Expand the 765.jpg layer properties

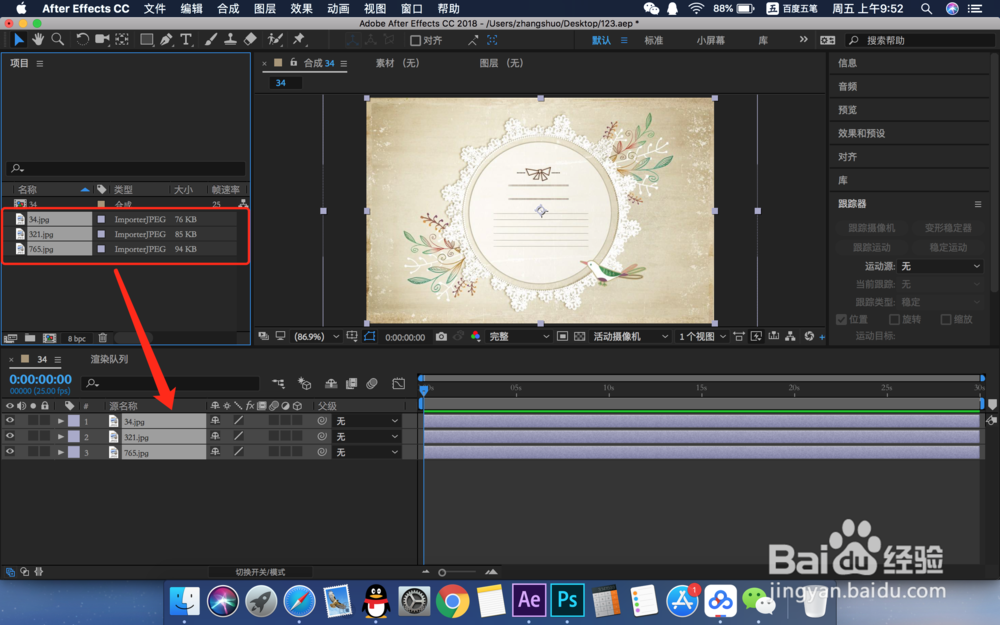61,452
